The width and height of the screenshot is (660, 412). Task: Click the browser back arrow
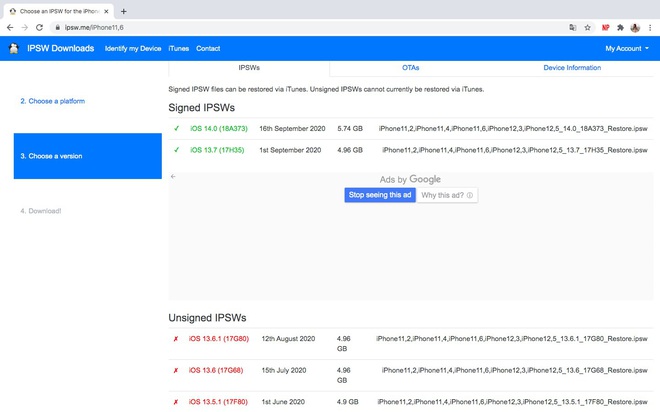[x=10, y=27]
